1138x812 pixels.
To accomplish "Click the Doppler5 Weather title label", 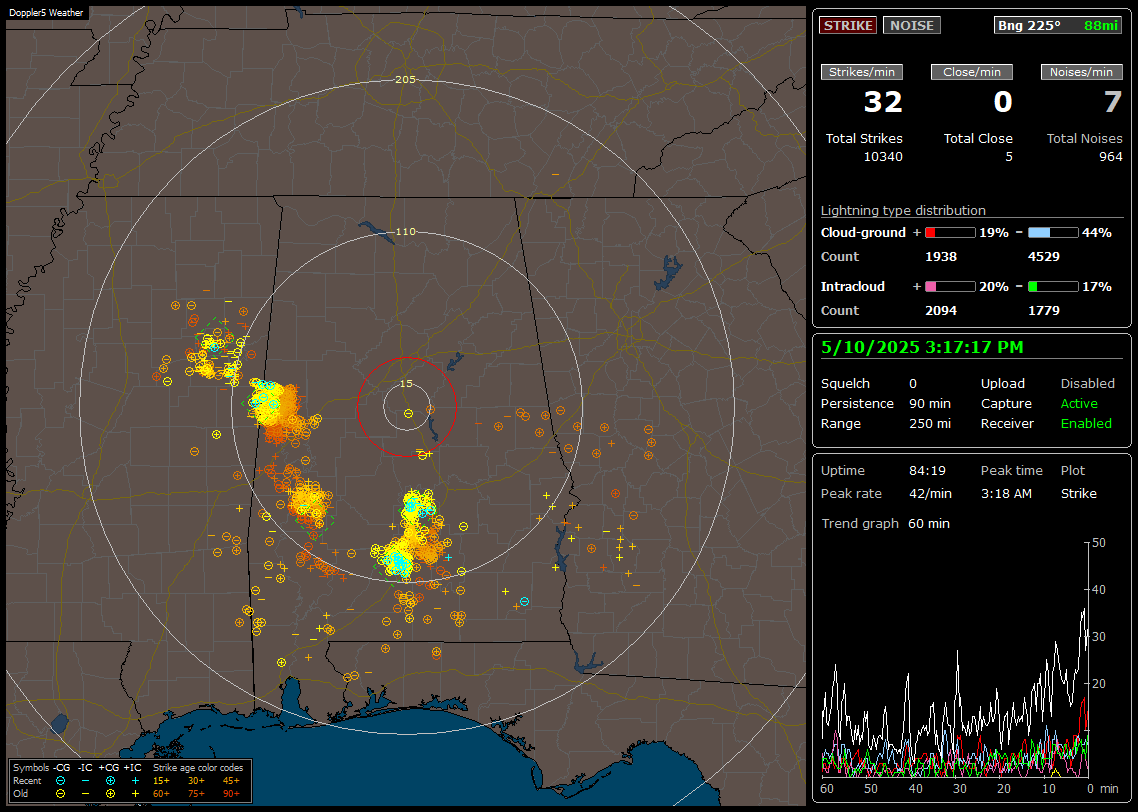I will [46, 13].
